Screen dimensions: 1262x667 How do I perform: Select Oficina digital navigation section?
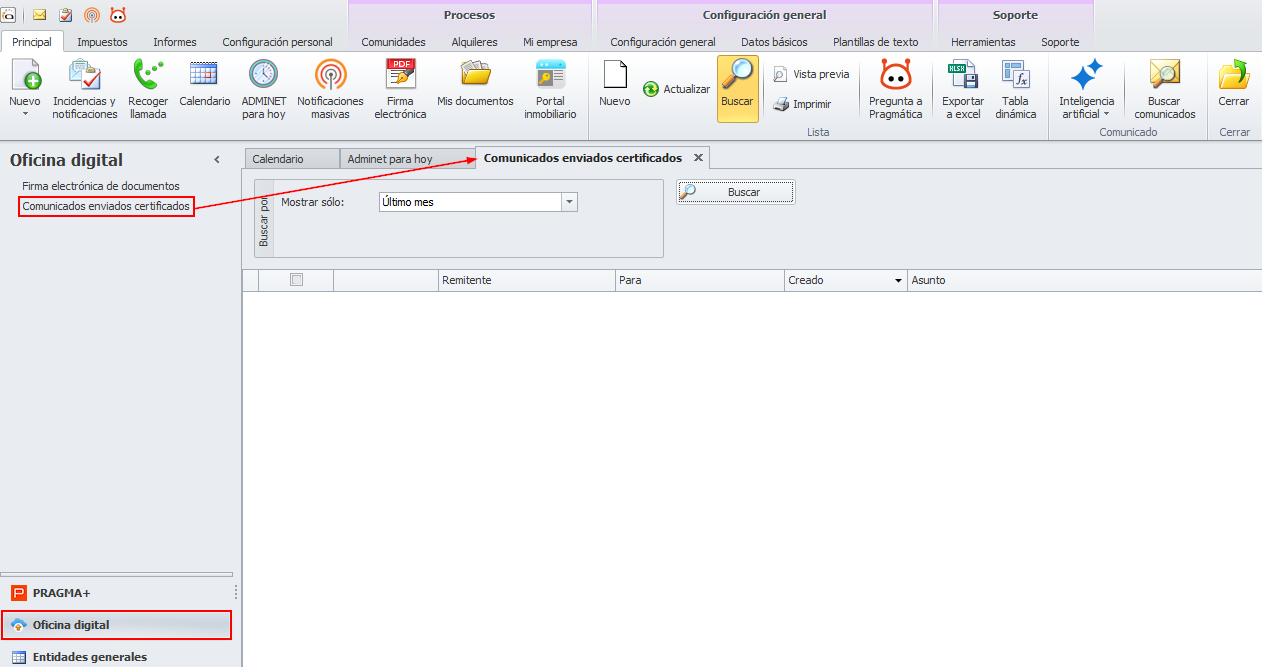click(116, 625)
